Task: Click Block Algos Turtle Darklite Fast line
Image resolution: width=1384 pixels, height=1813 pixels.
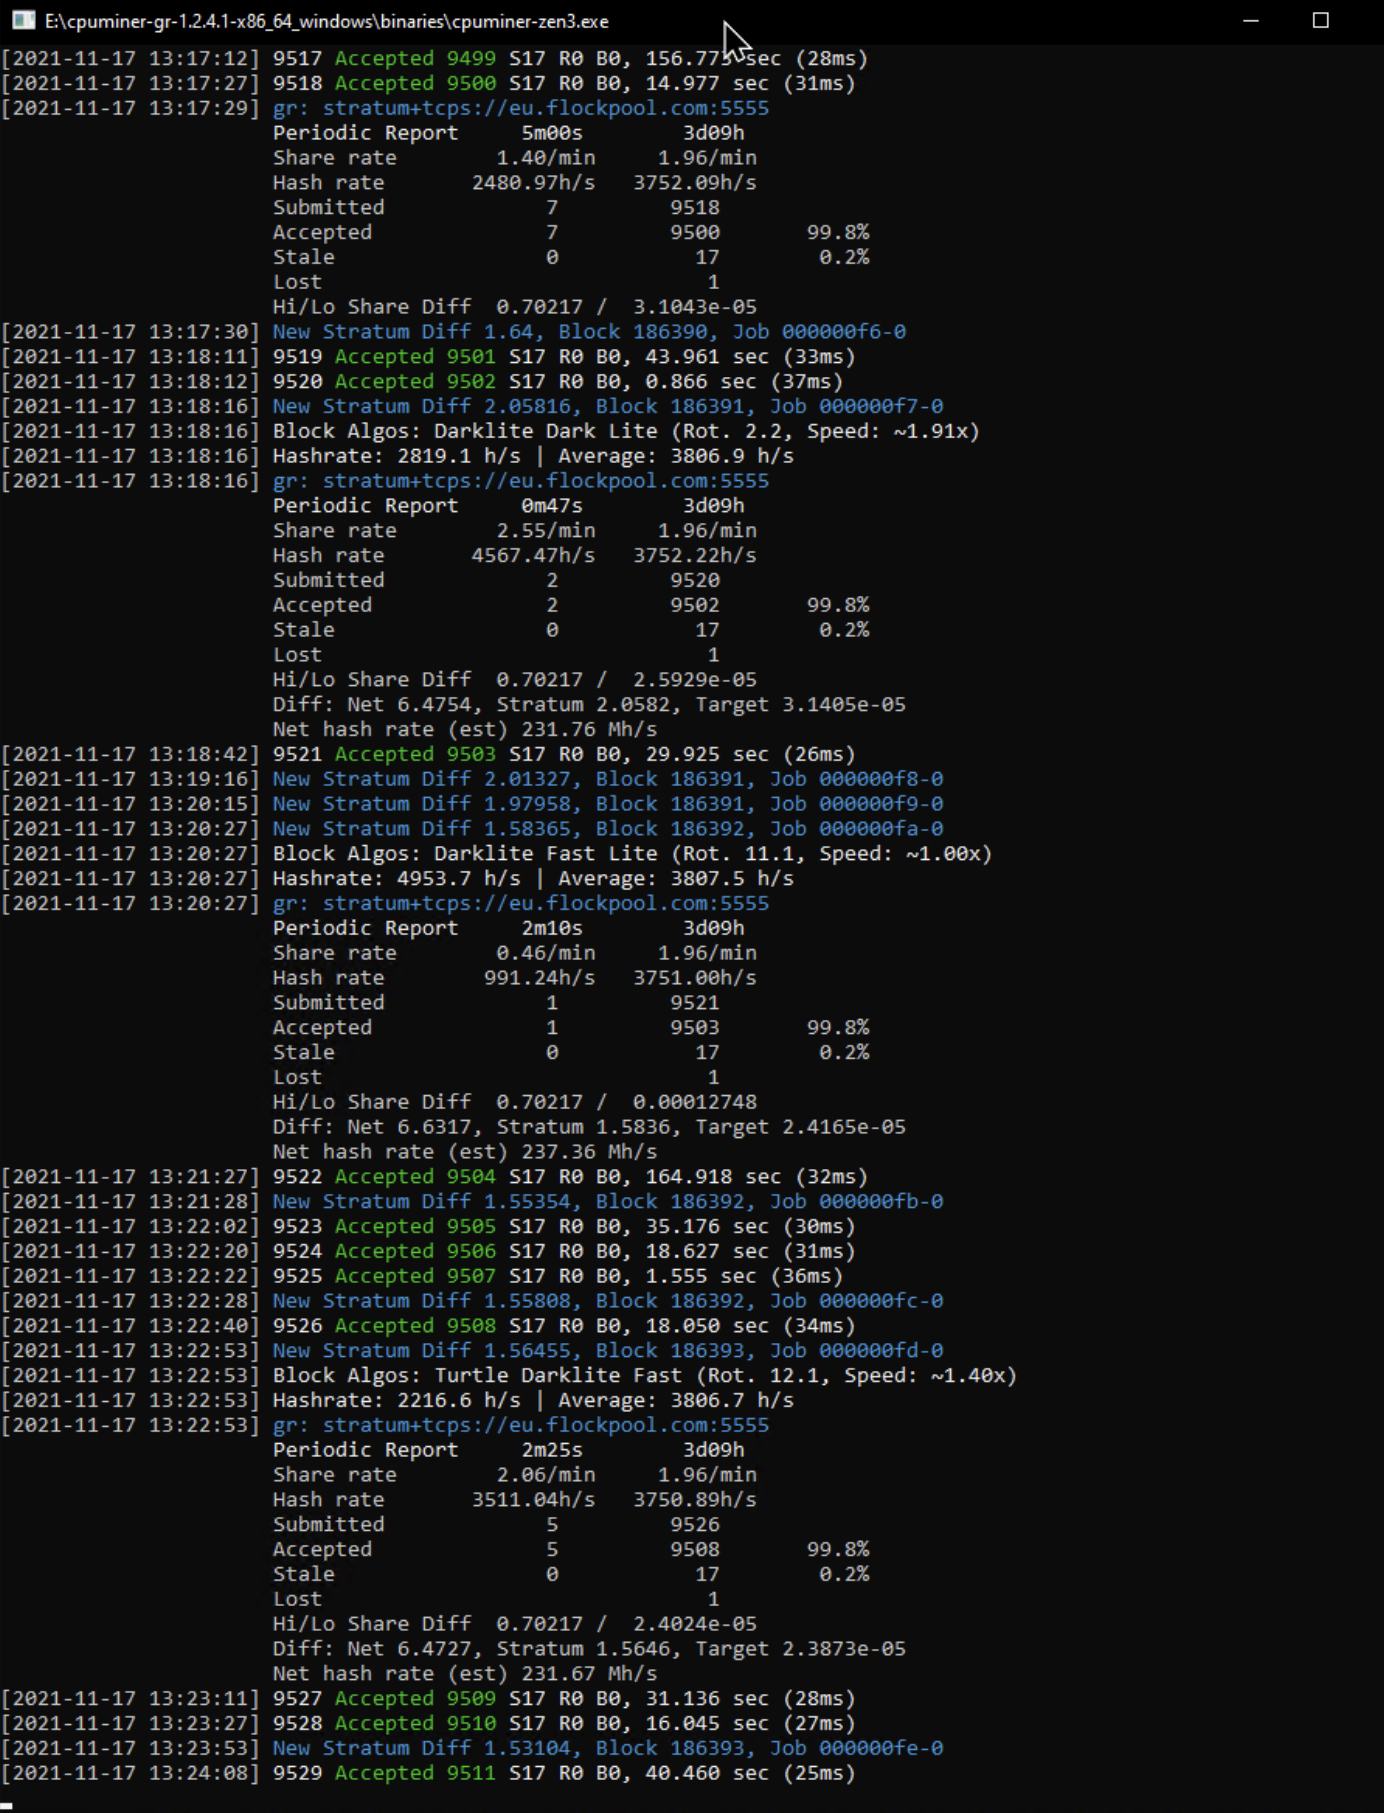Action: click(x=645, y=1376)
